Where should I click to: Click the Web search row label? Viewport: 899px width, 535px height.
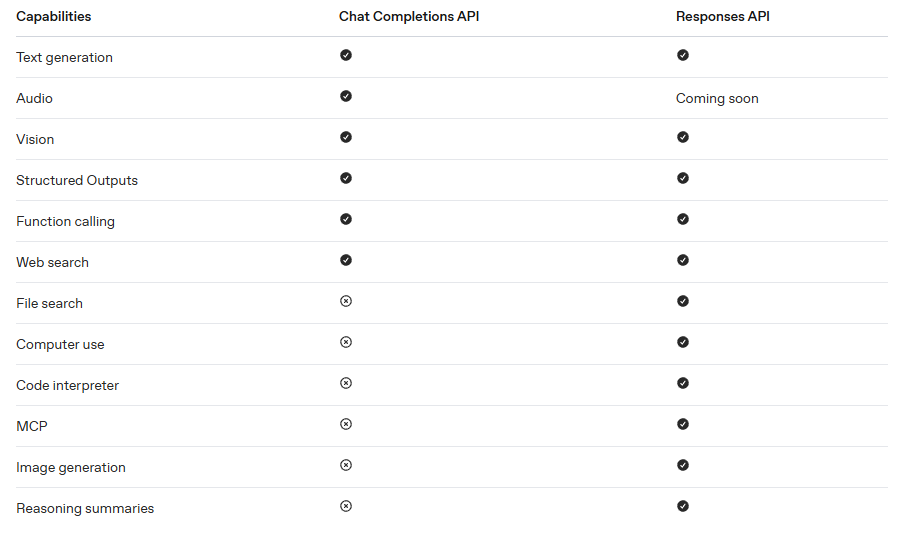(52, 263)
